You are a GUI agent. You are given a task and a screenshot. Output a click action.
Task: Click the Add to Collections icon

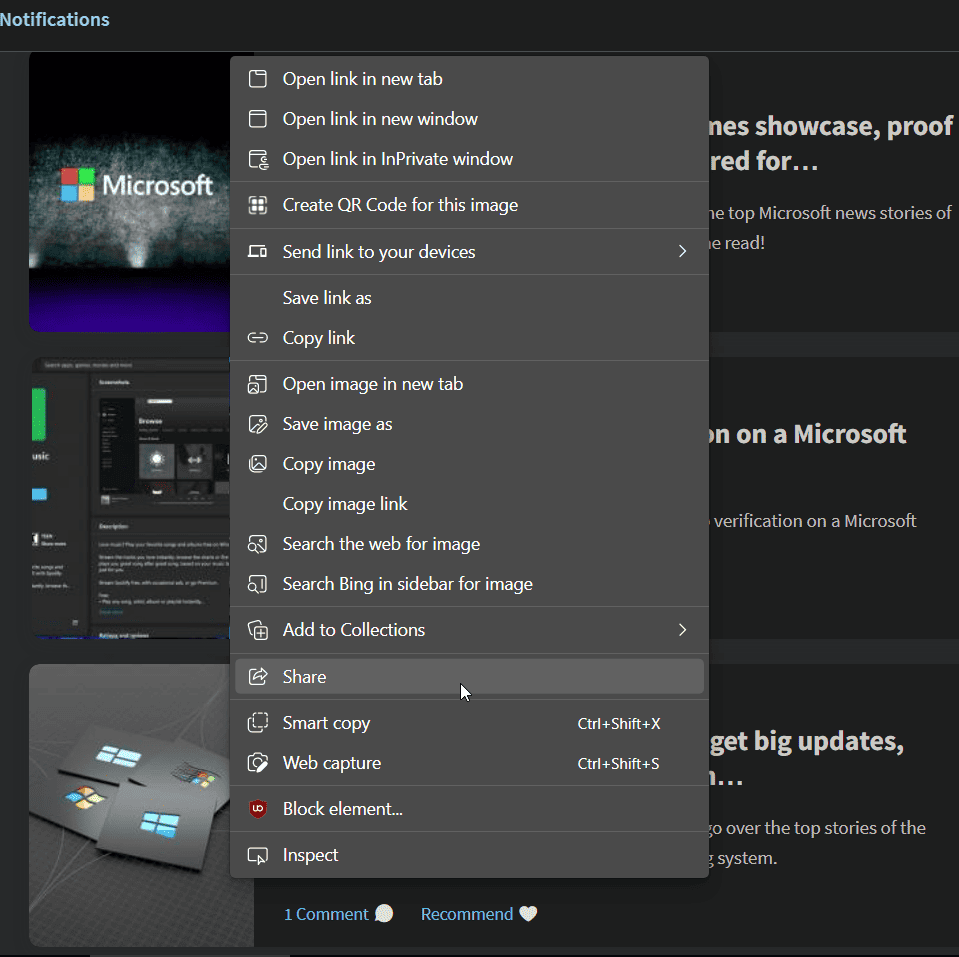[257, 630]
